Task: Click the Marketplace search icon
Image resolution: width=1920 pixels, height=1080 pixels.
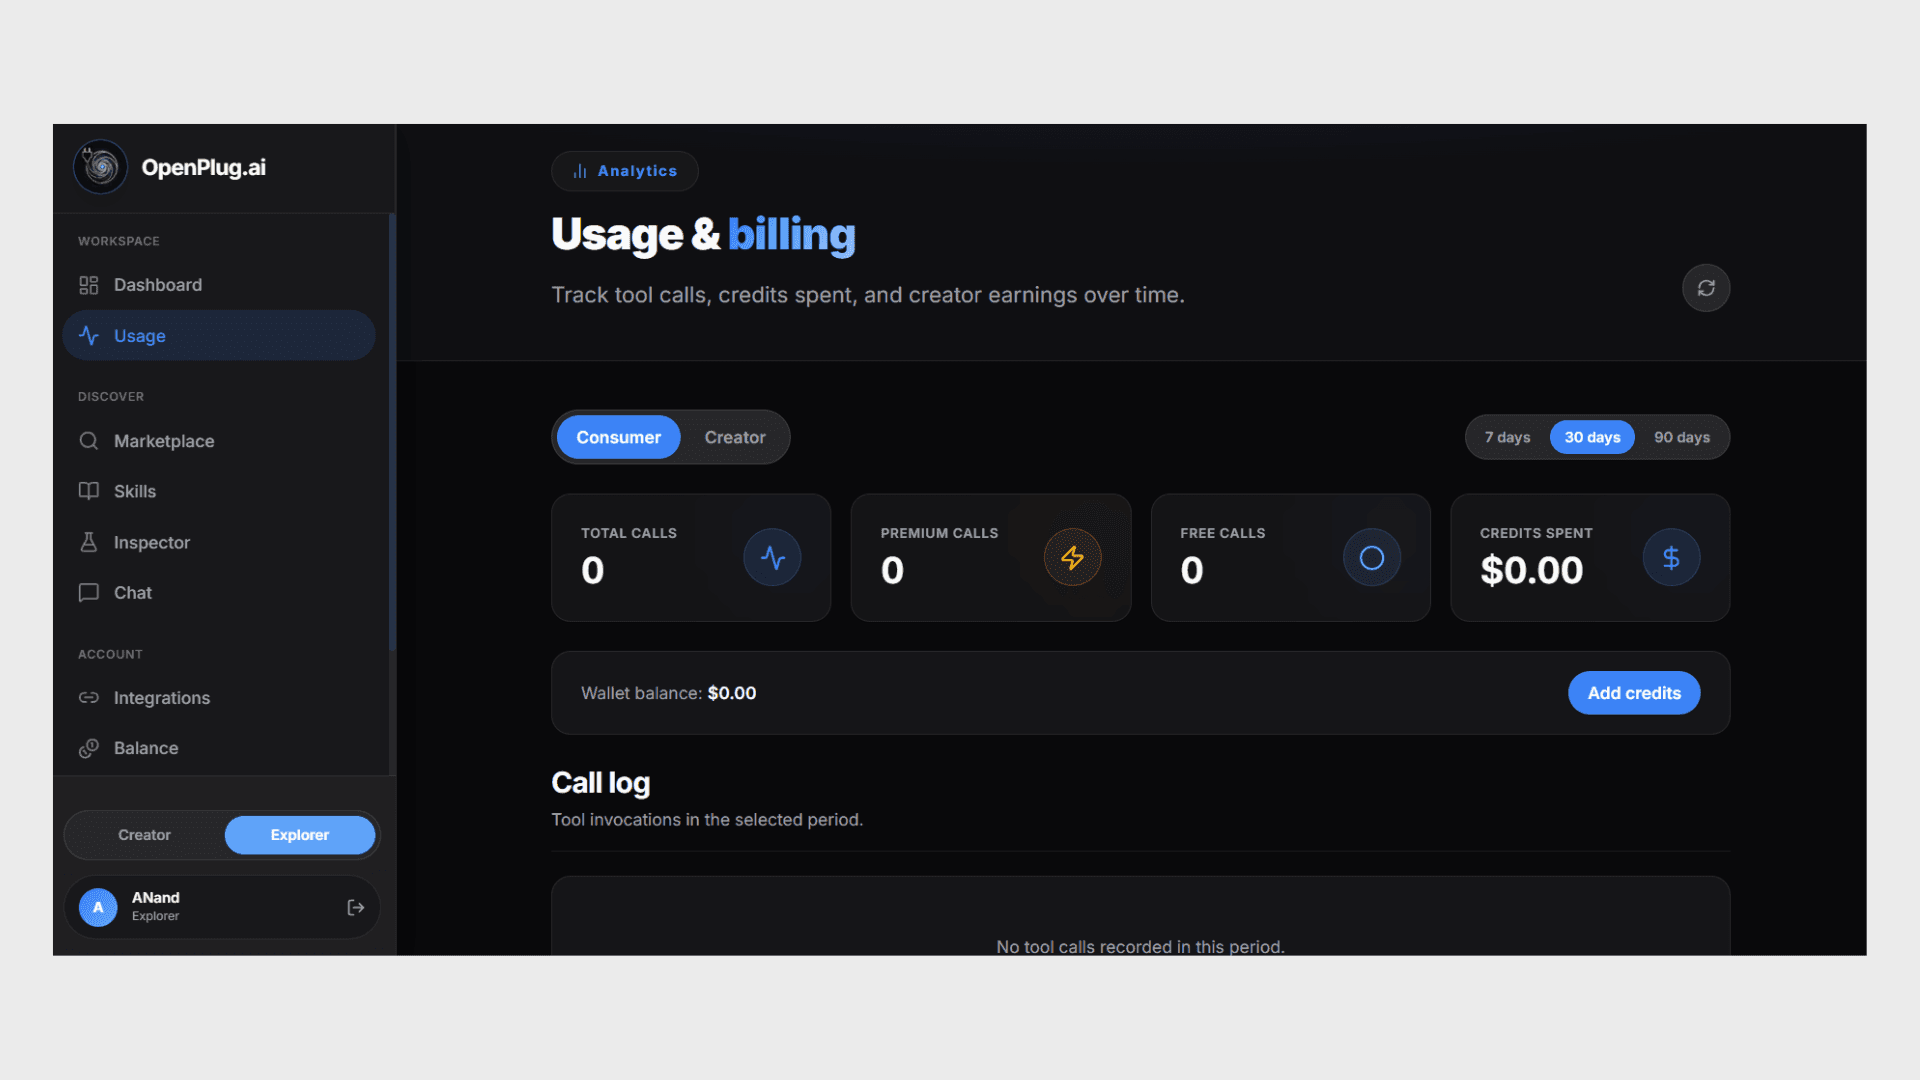Action: point(89,441)
